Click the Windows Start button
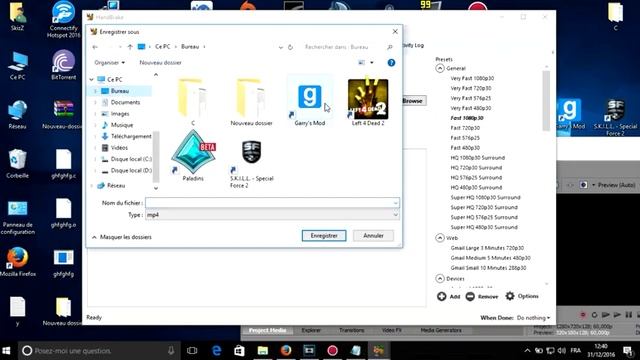This screenshot has width=640, height=360. tap(7, 351)
